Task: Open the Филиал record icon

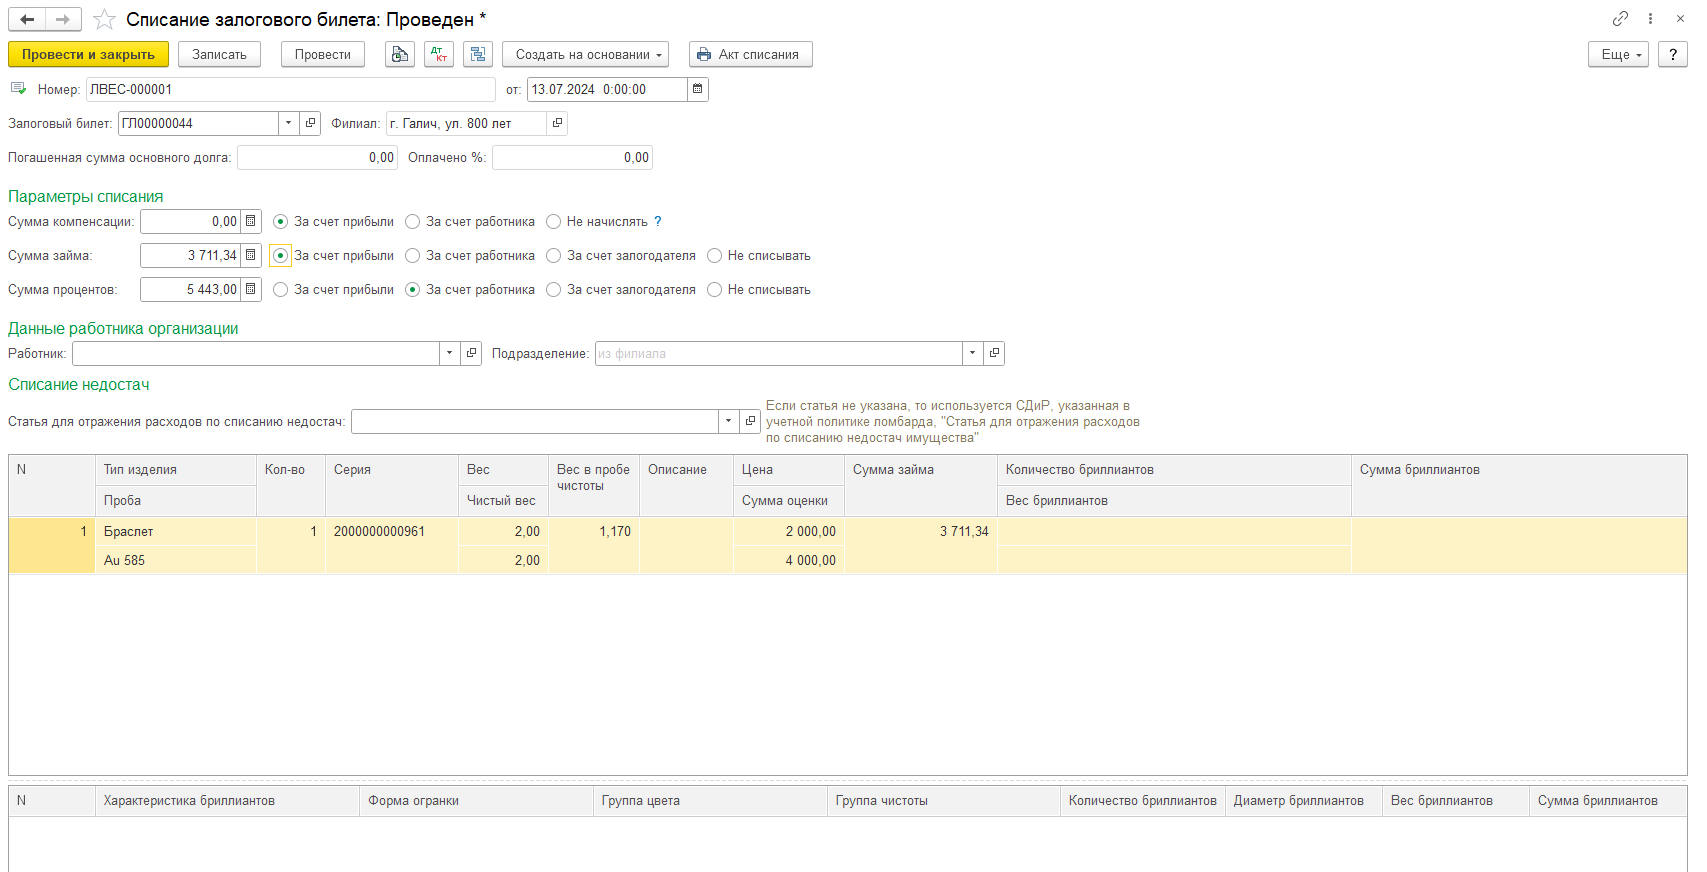Action: pyautogui.click(x=557, y=123)
